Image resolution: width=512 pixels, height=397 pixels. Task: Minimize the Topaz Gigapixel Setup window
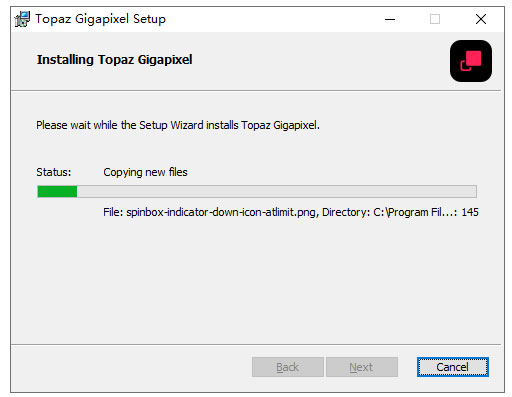coord(390,19)
